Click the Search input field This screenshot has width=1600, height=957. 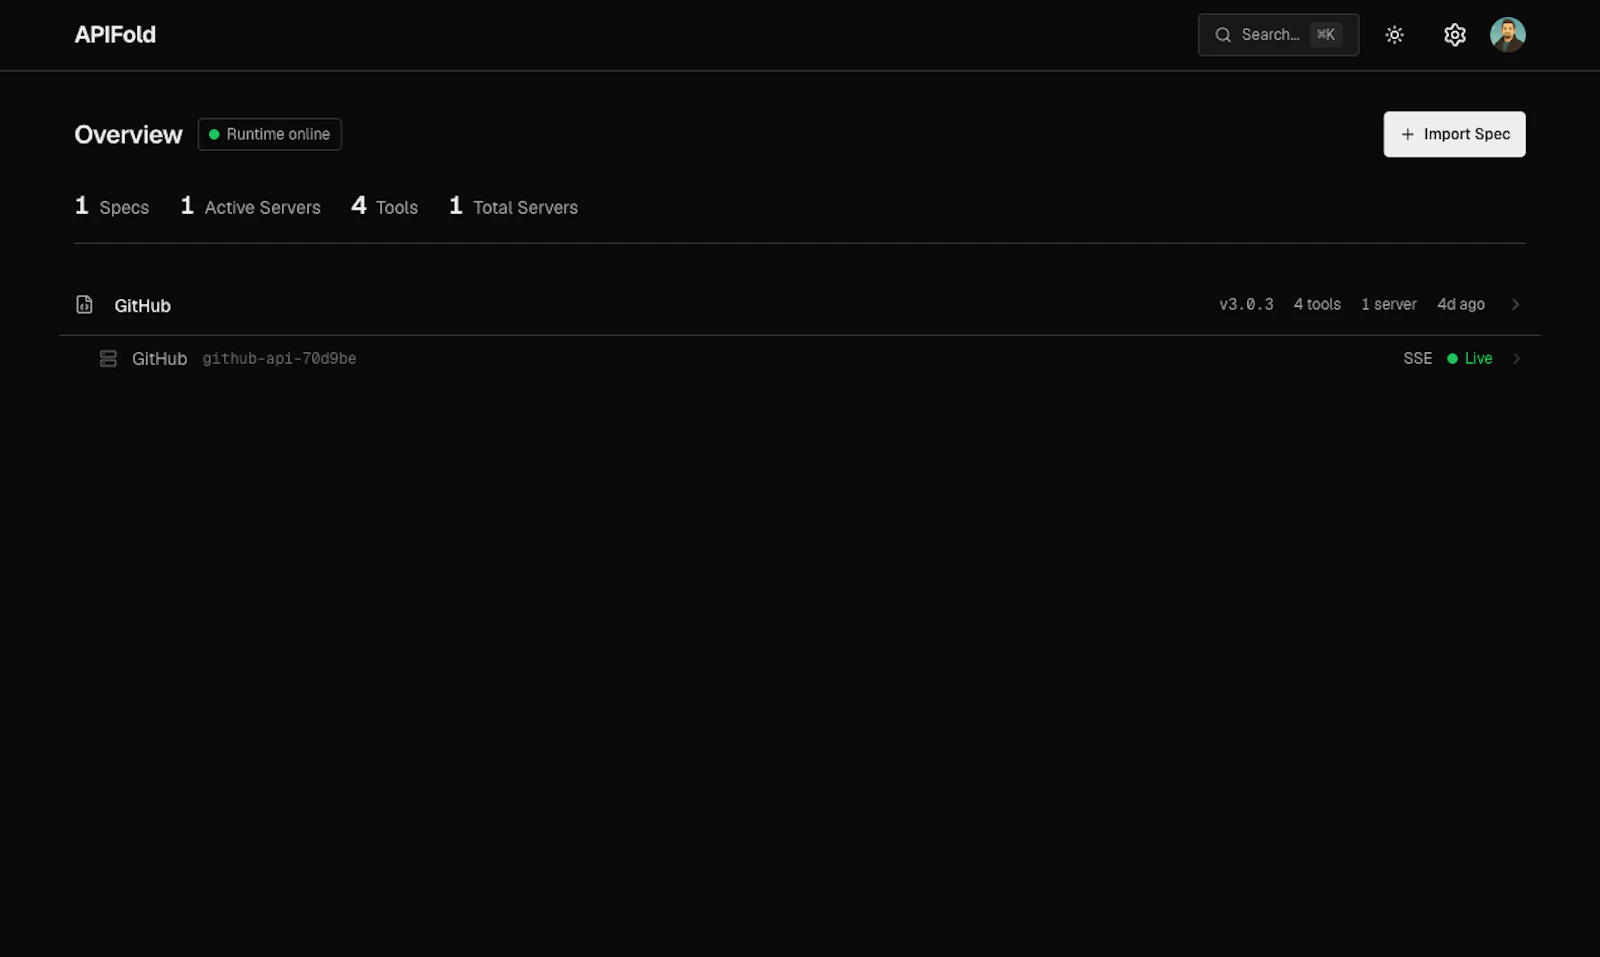pos(1278,35)
